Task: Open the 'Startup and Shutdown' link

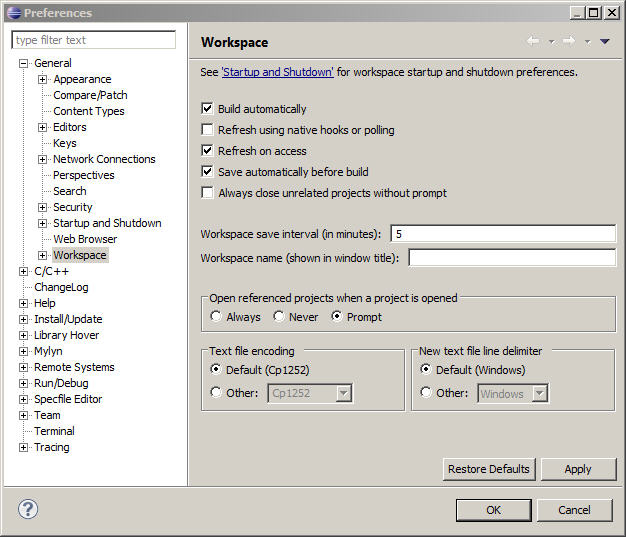Action: 277,72
